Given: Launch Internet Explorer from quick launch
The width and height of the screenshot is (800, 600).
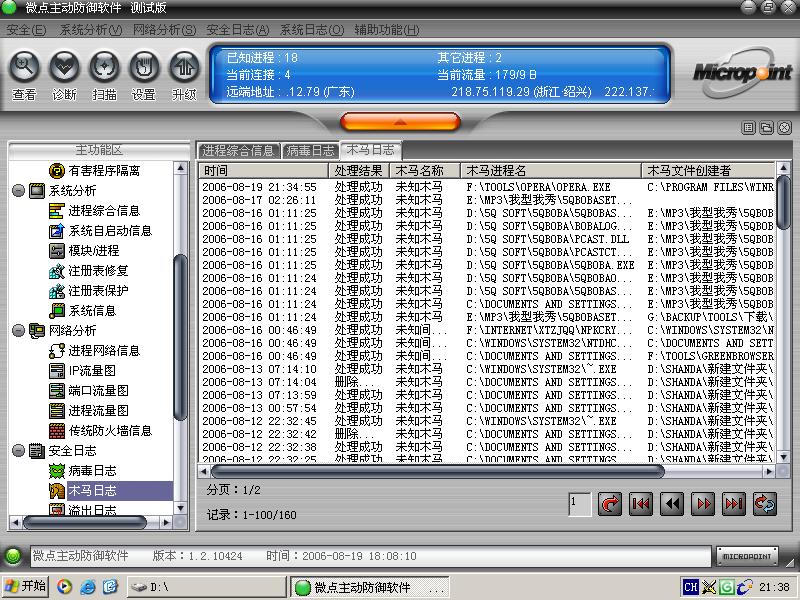Looking at the screenshot, I should (x=87, y=587).
